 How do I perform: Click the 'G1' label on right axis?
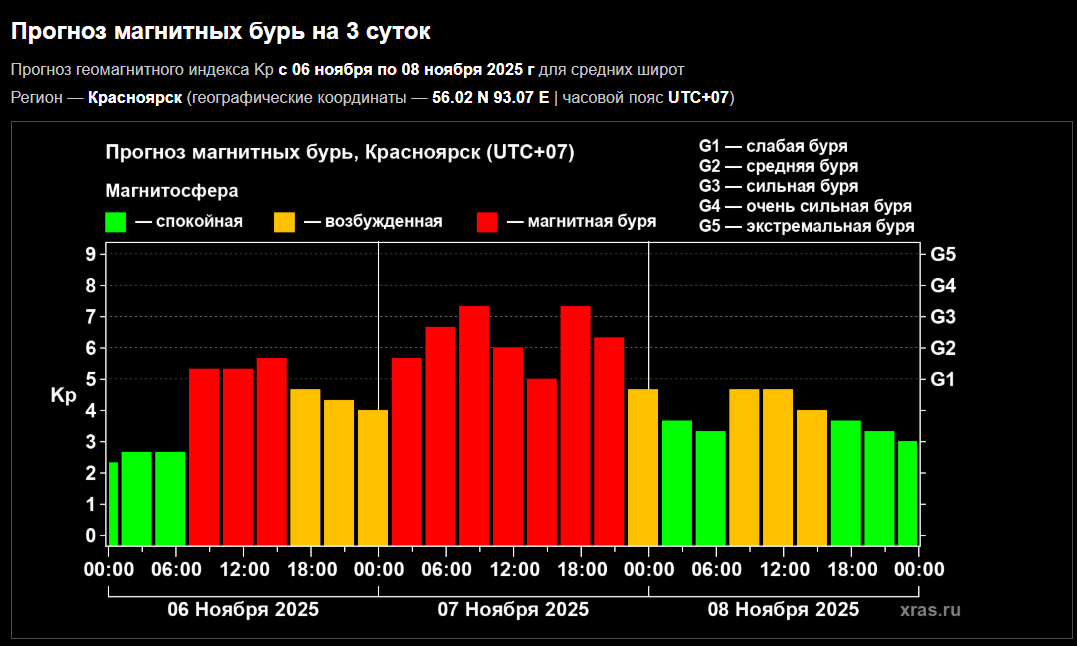[x=943, y=379]
